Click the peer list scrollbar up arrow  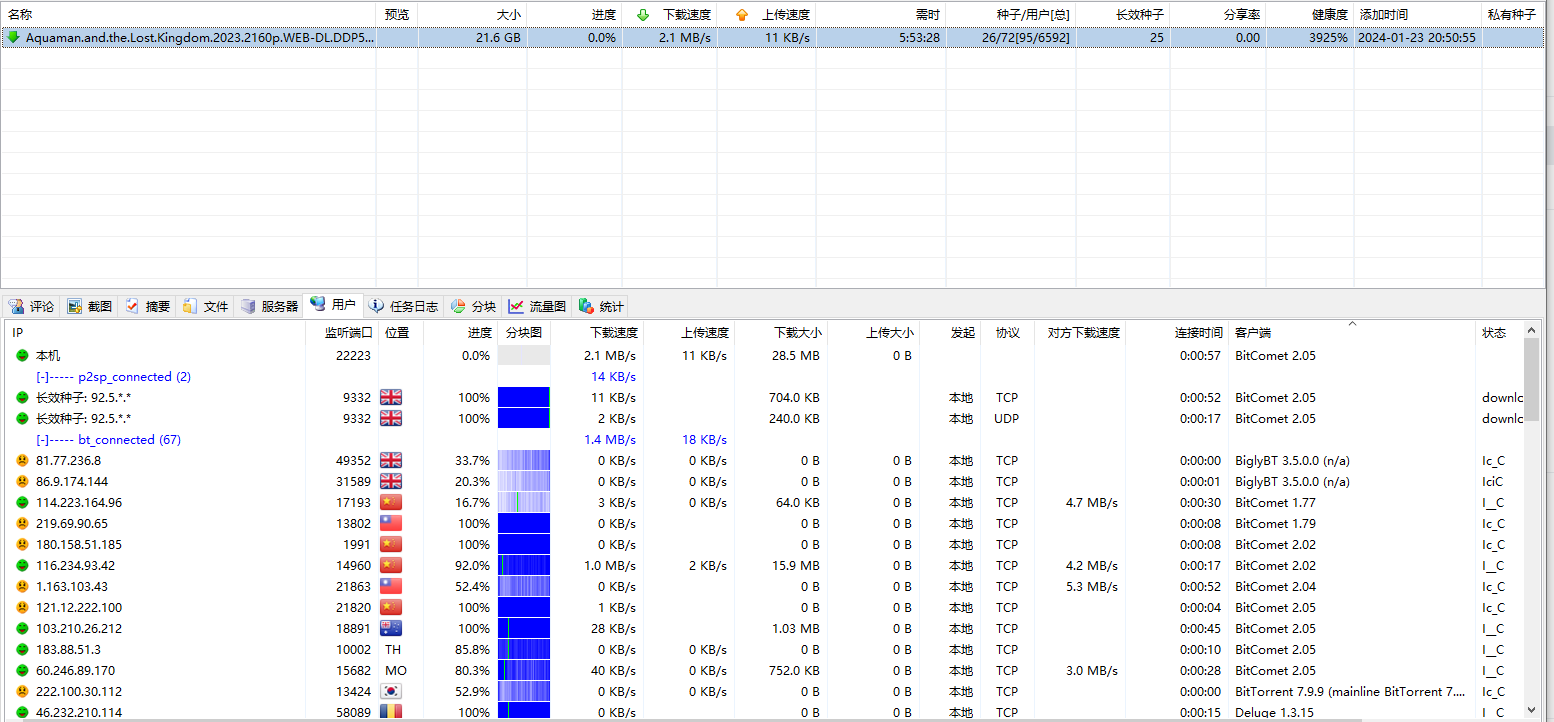click(1531, 331)
